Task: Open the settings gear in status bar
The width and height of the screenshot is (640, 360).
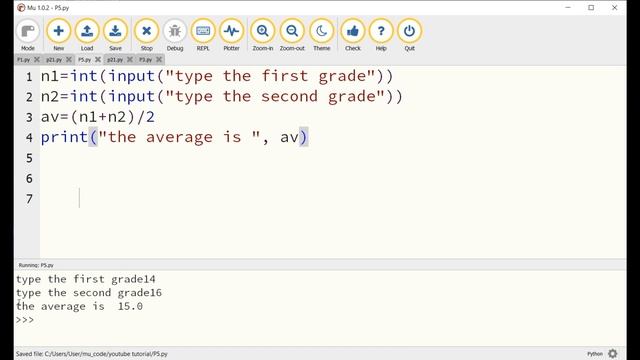Action: [x=613, y=353]
